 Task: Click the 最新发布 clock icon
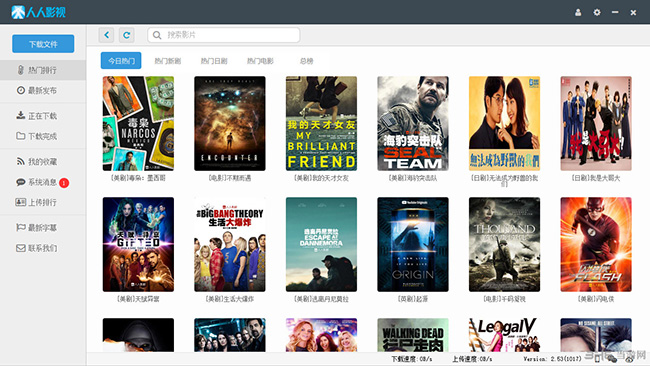click(x=21, y=90)
